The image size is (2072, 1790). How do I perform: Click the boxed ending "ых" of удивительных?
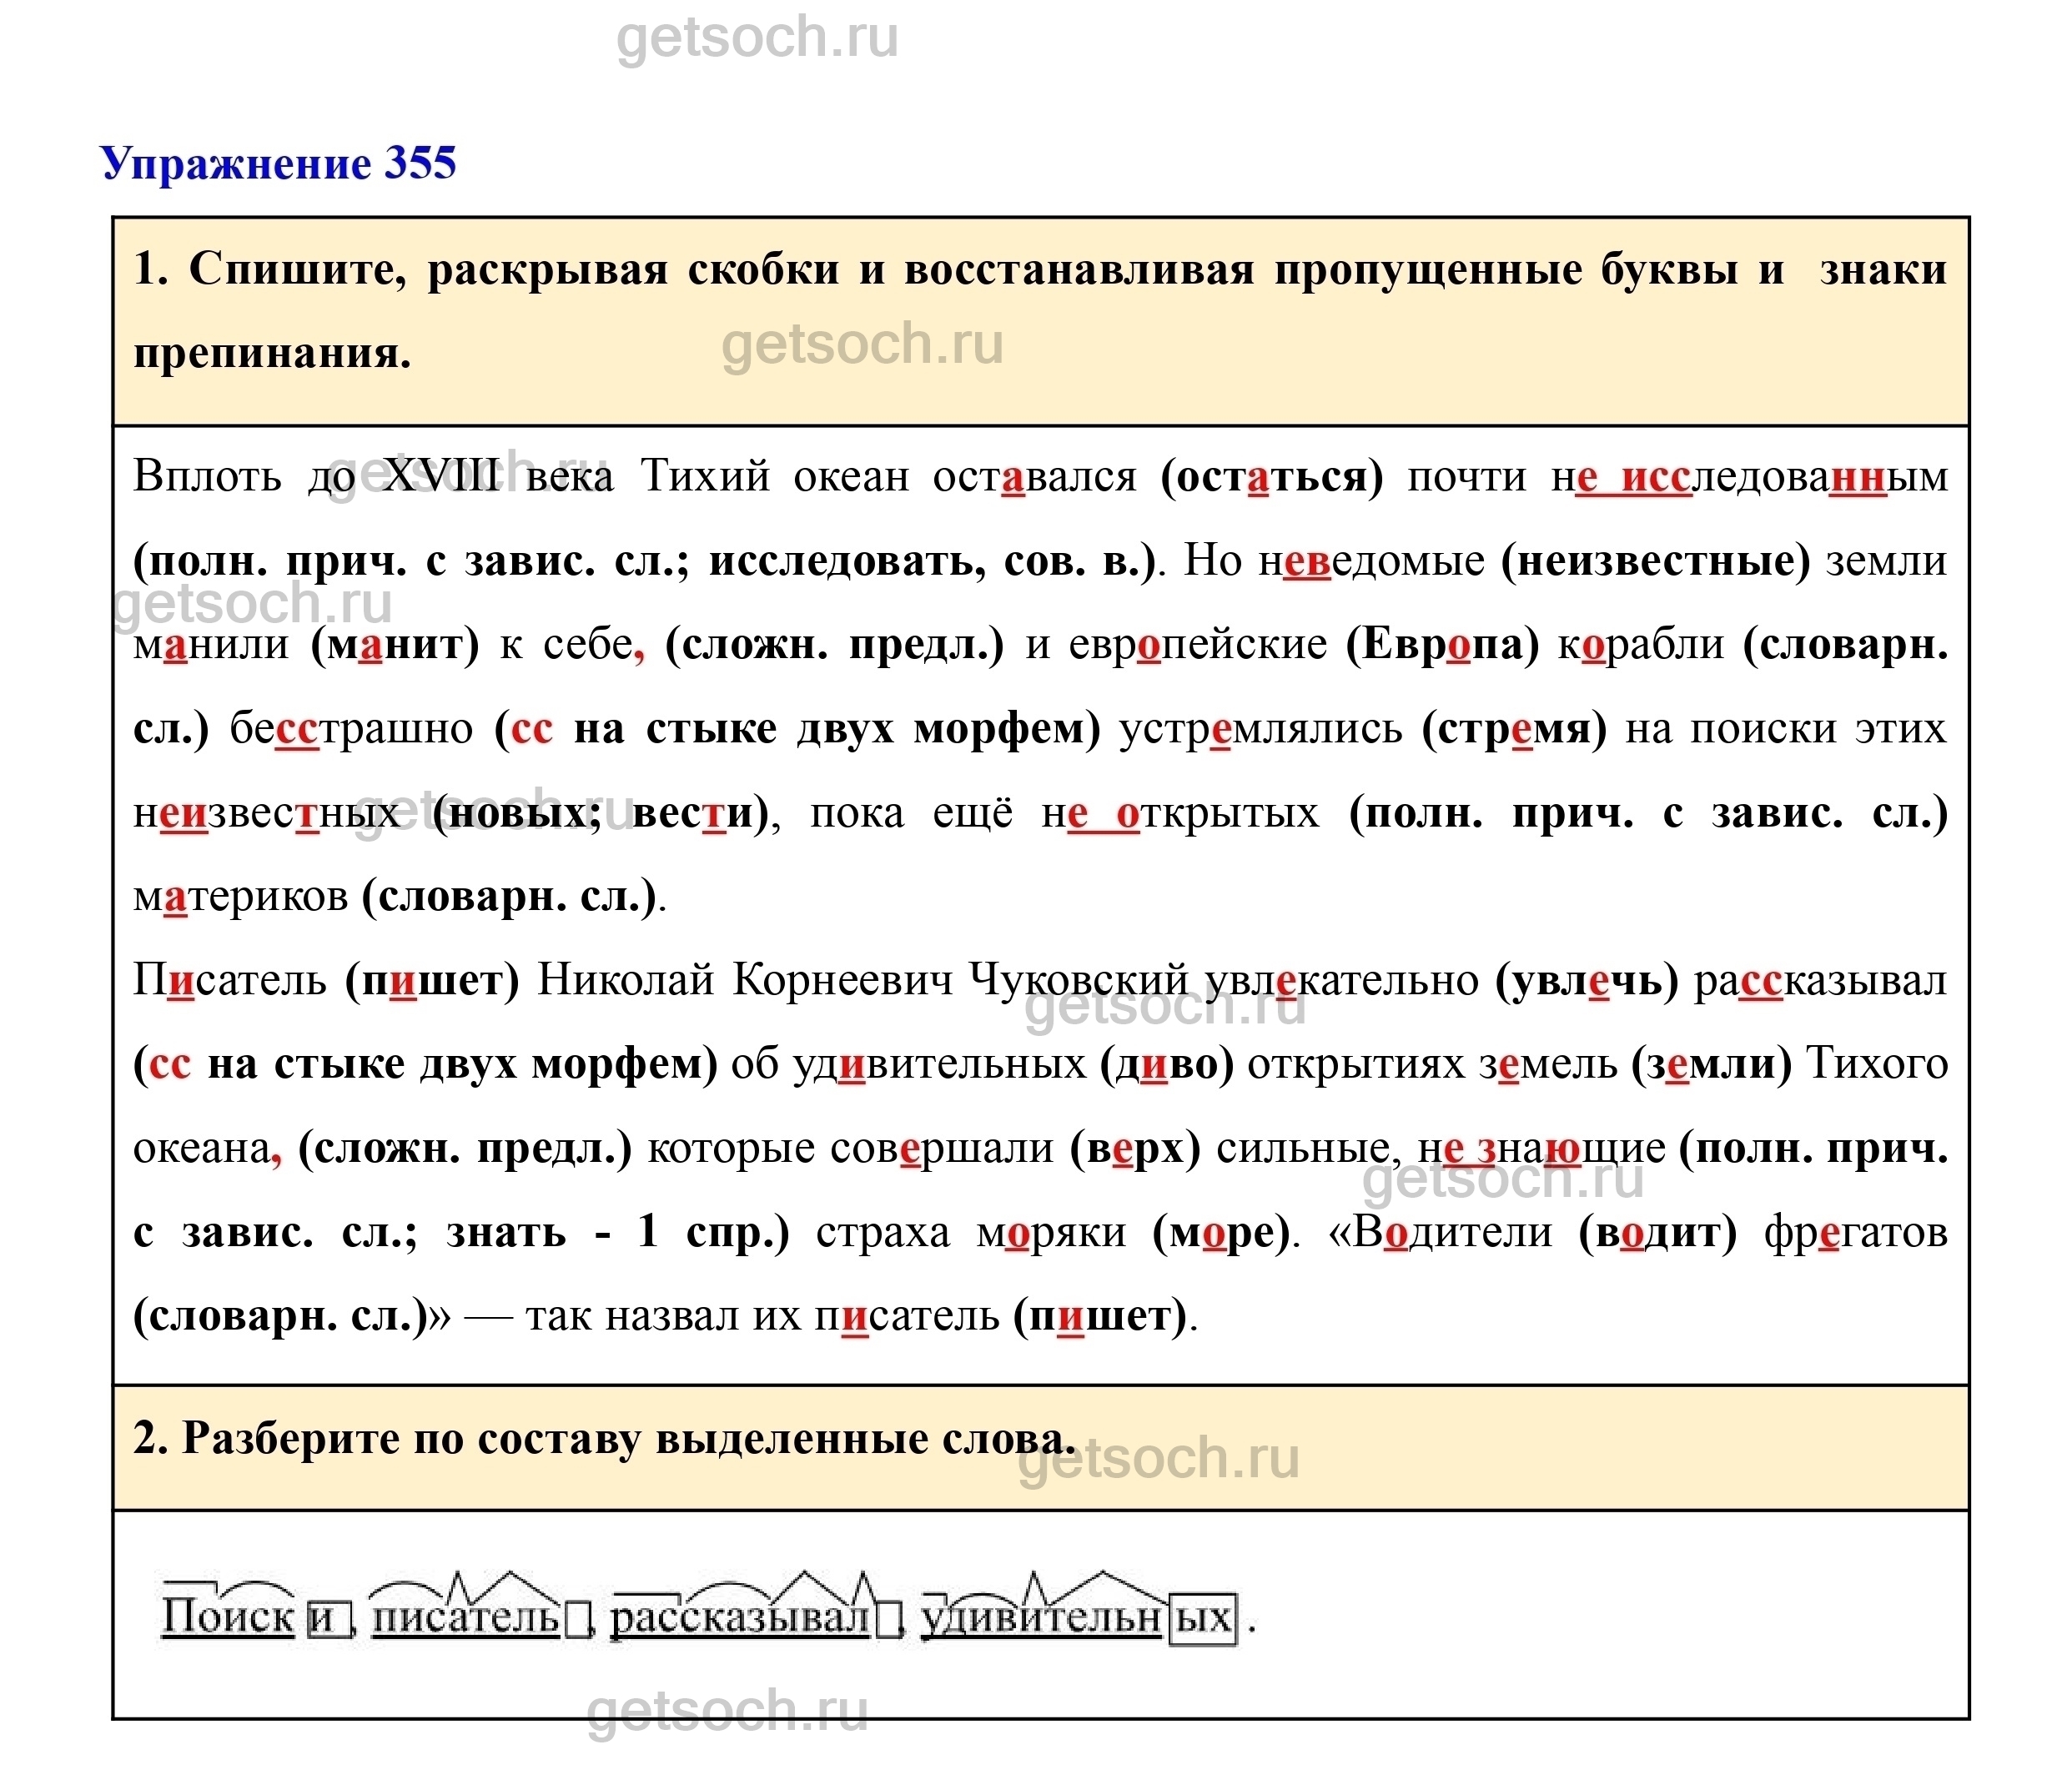[x=1203, y=1617]
